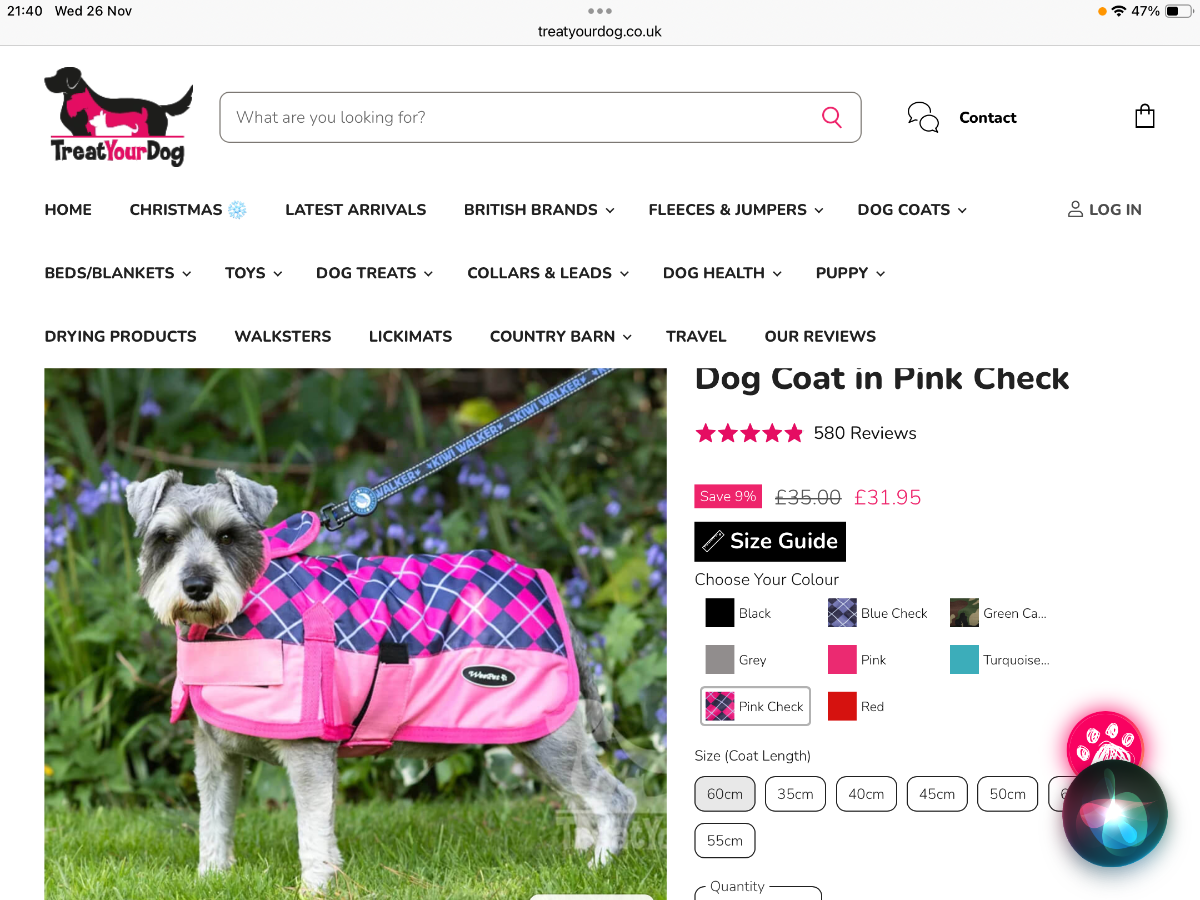The height and width of the screenshot is (900, 1200).
Task: Select the 45cm coat length option
Action: pos(937,794)
